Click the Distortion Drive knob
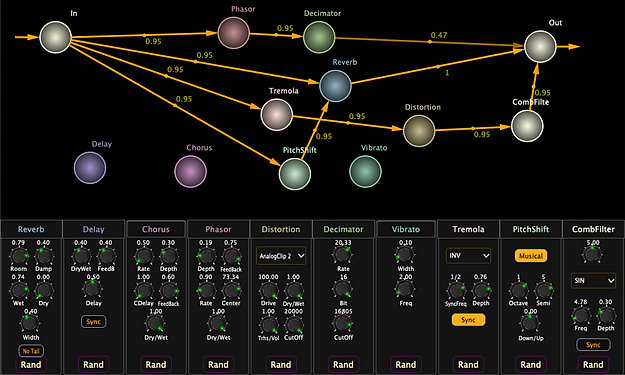The width and height of the screenshot is (625, 375). click(x=269, y=291)
